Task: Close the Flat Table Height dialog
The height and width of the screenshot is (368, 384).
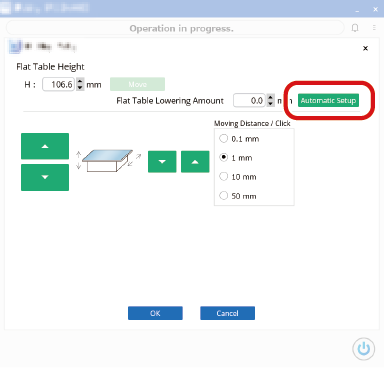Action: click(365, 48)
